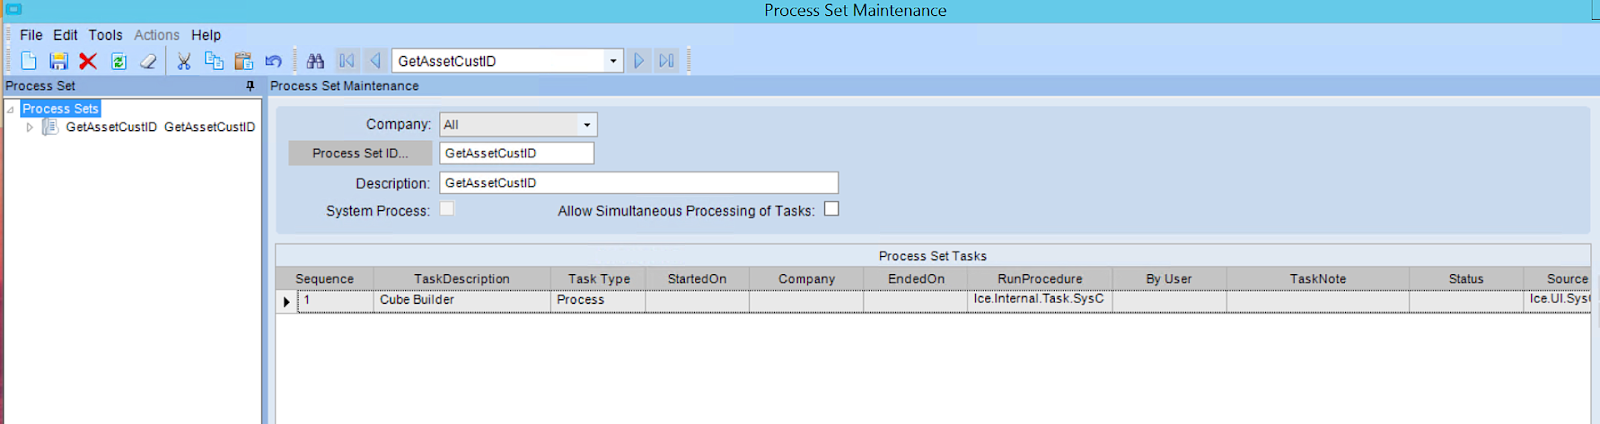This screenshot has height=424, width=1600.
Task: Toggle System Process checkbox
Action: [x=446, y=209]
